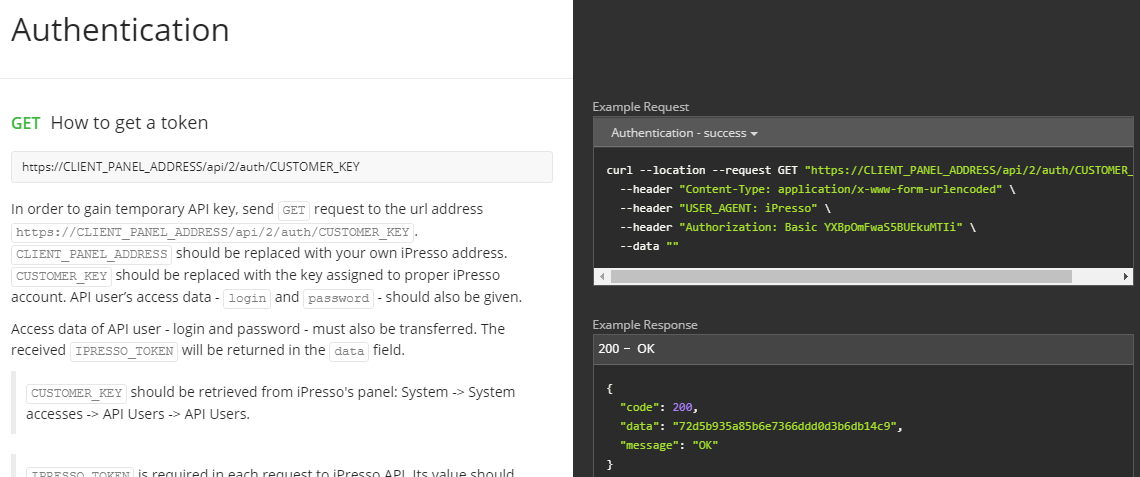Image resolution: width=1140 pixels, height=477 pixels.
Task: Click the Authentication page heading
Action: point(121,30)
